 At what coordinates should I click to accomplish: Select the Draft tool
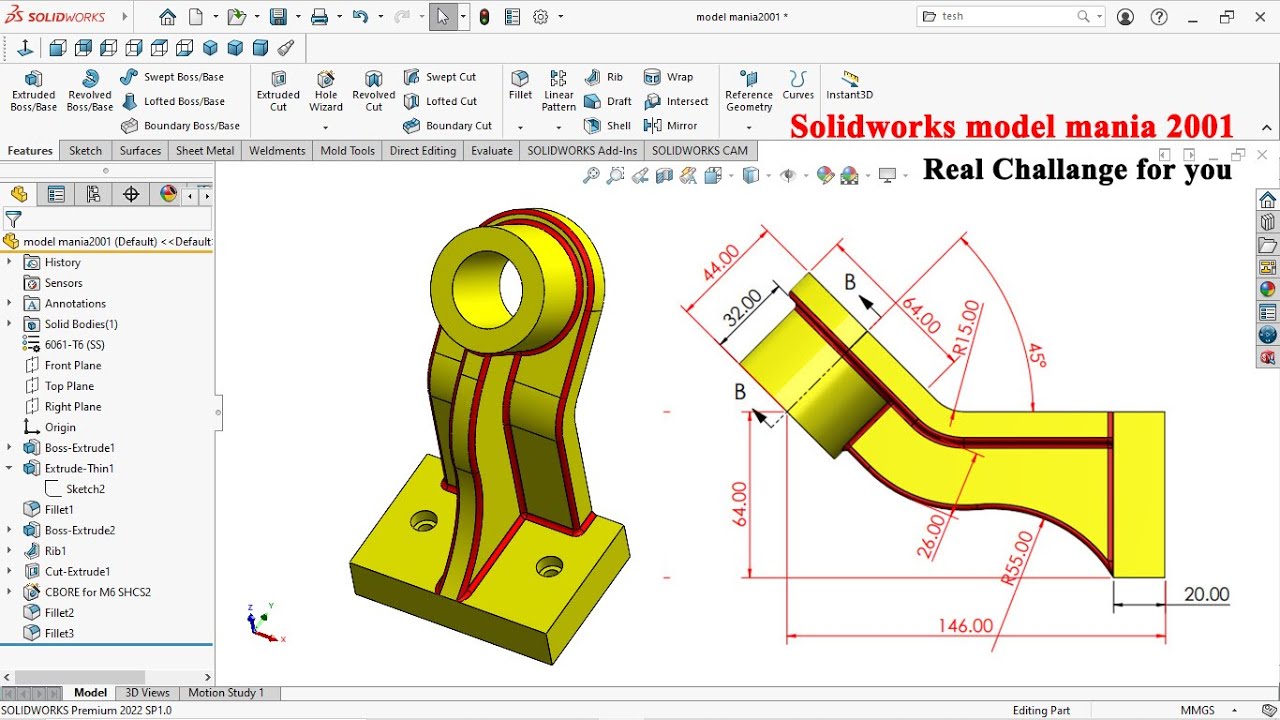pos(608,101)
